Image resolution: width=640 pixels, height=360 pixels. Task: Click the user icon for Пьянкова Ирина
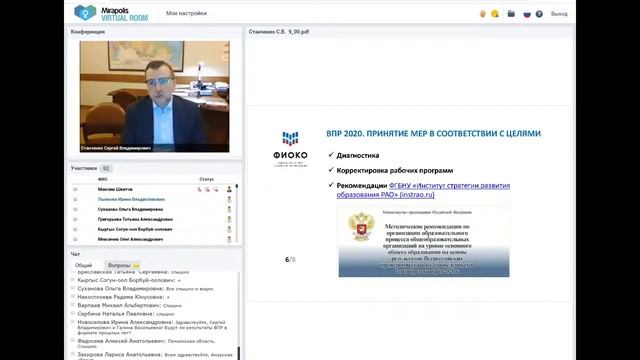tap(229, 199)
